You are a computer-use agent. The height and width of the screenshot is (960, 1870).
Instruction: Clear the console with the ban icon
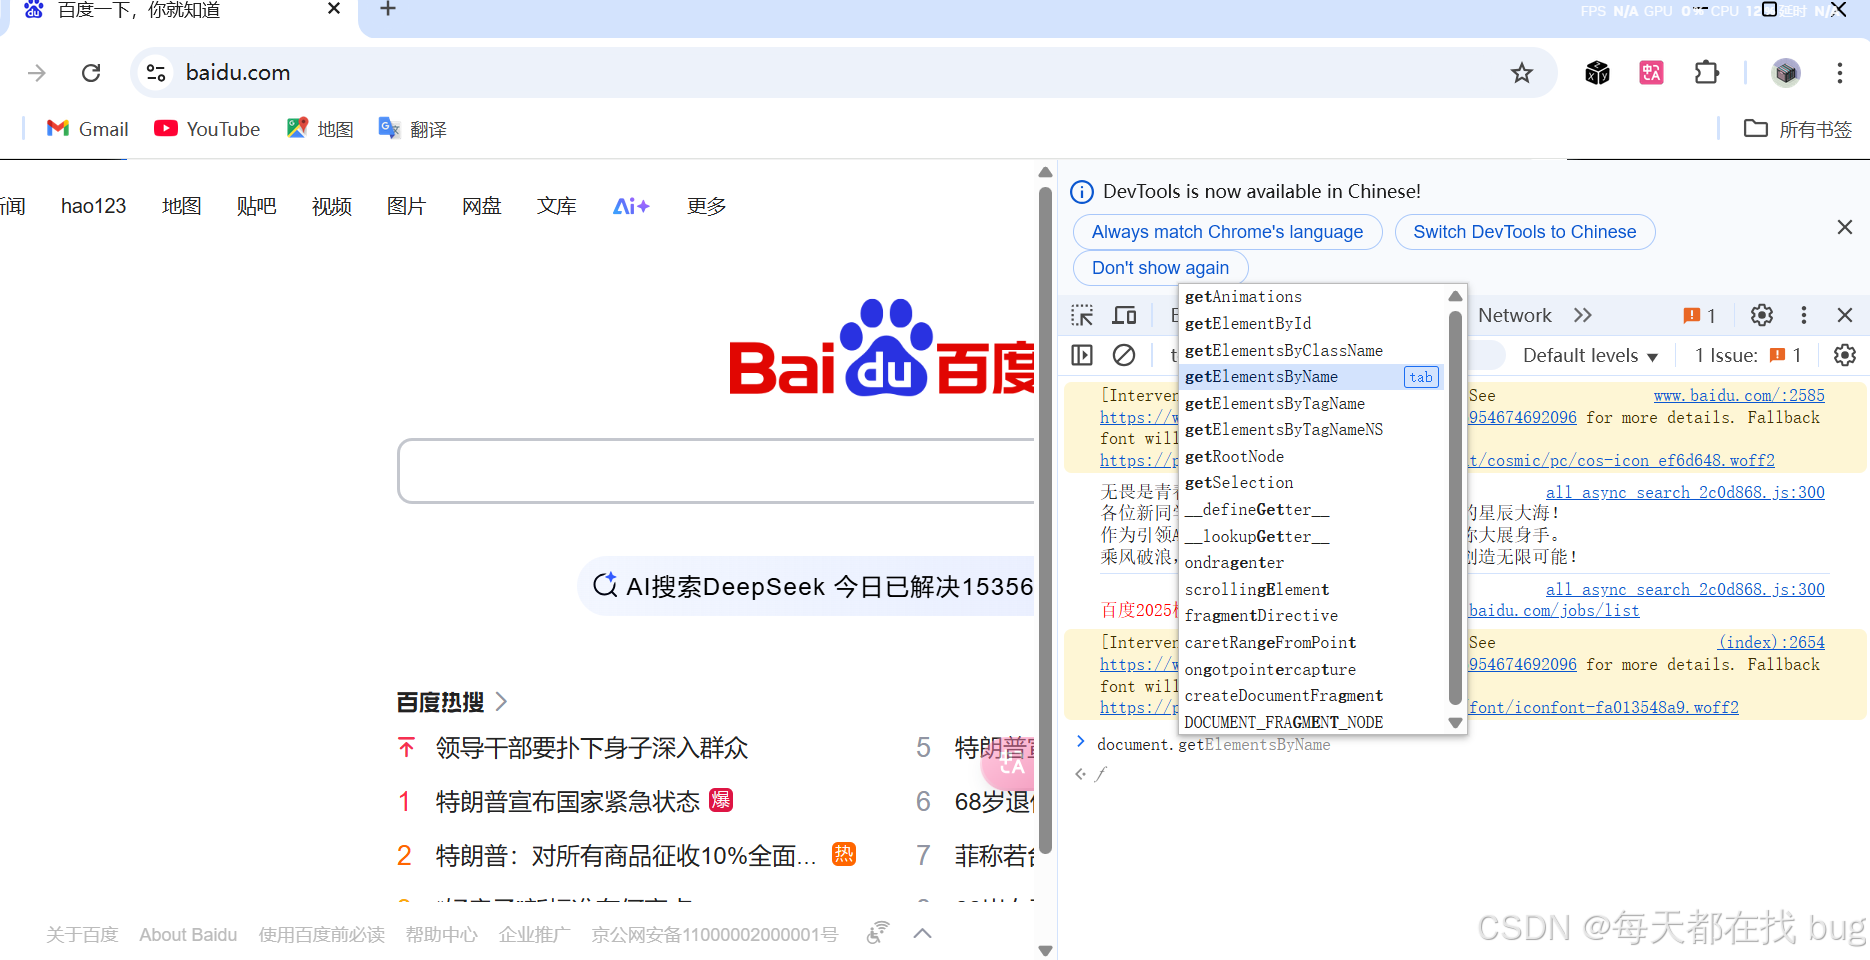click(x=1124, y=355)
